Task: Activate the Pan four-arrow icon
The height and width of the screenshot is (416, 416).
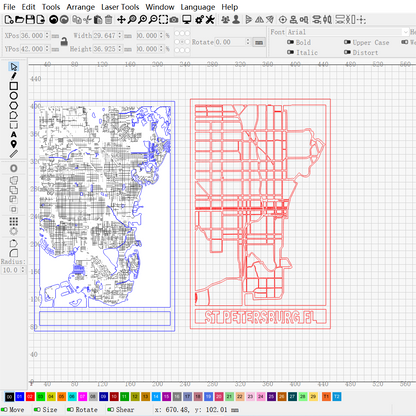Action: (x=121, y=20)
